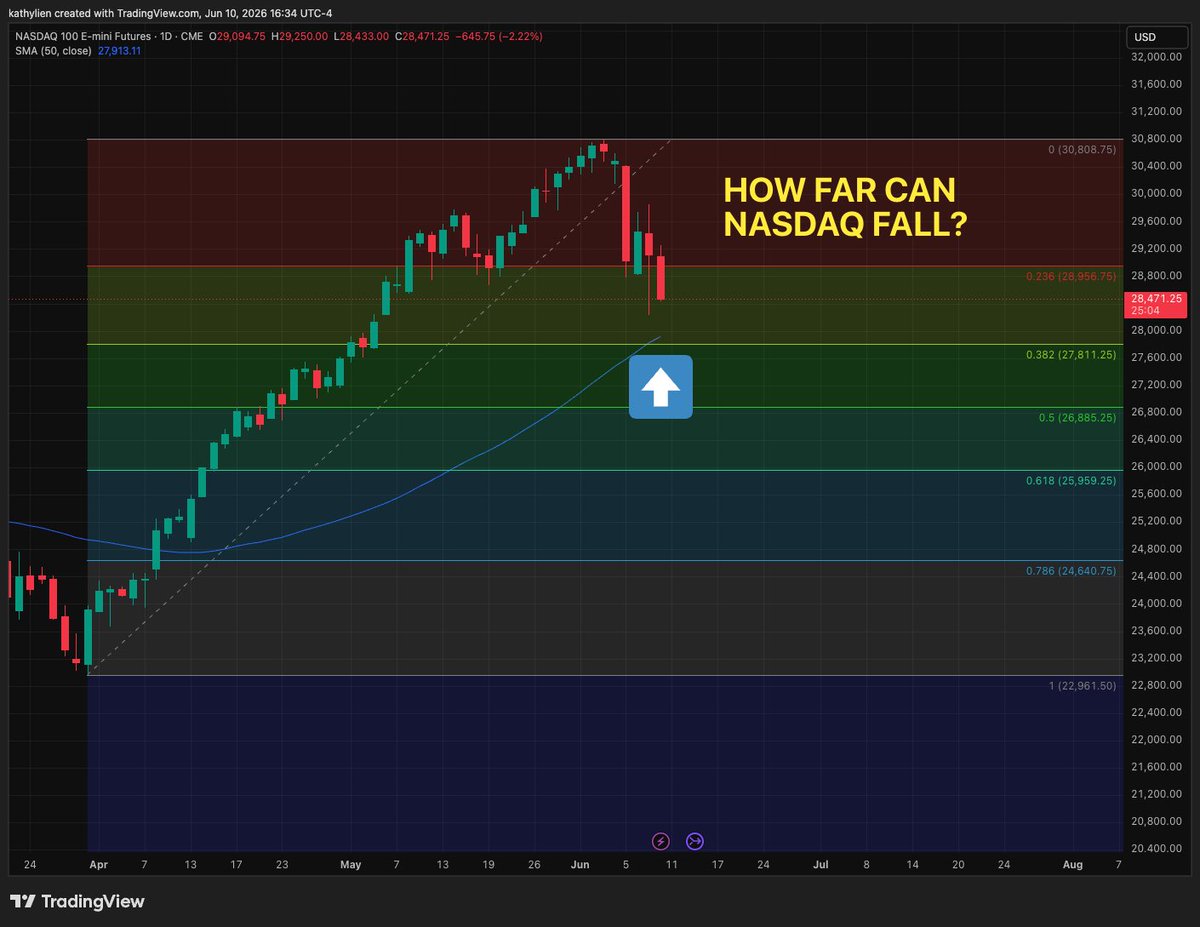Click the 20,400.00 price axis label

coord(1157,849)
